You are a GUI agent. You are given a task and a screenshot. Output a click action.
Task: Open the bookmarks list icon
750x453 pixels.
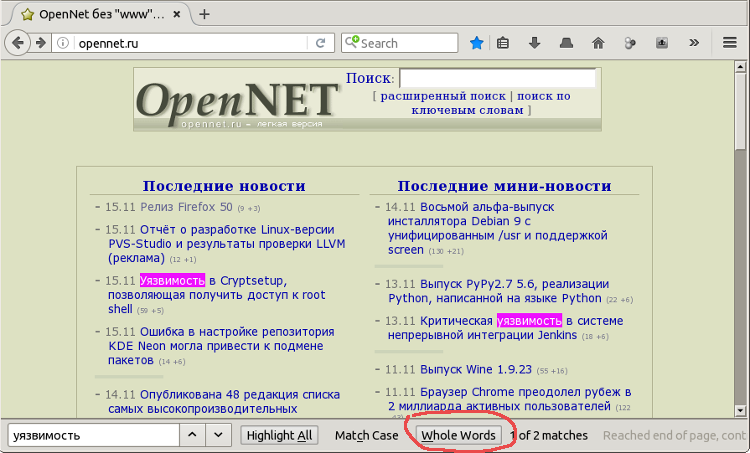coord(503,43)
